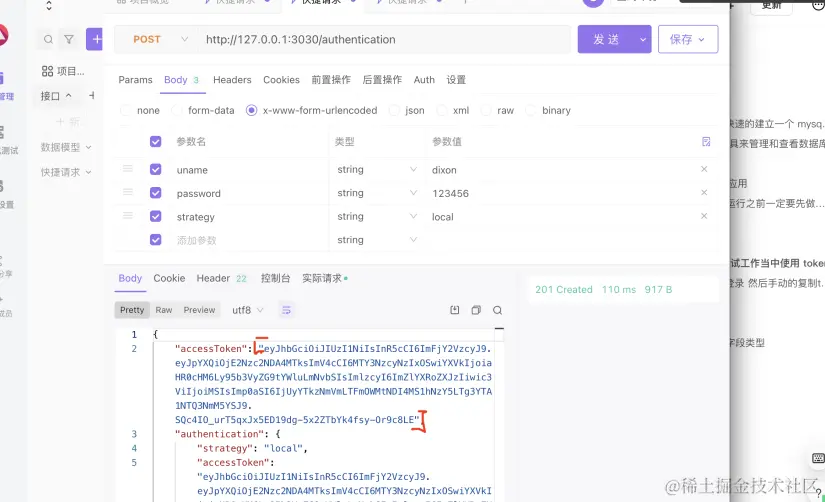Image resolution: width=825 pixels, height=502 pixels.
Task: Click the purple plus add button
Action: (x=95, y=39)
